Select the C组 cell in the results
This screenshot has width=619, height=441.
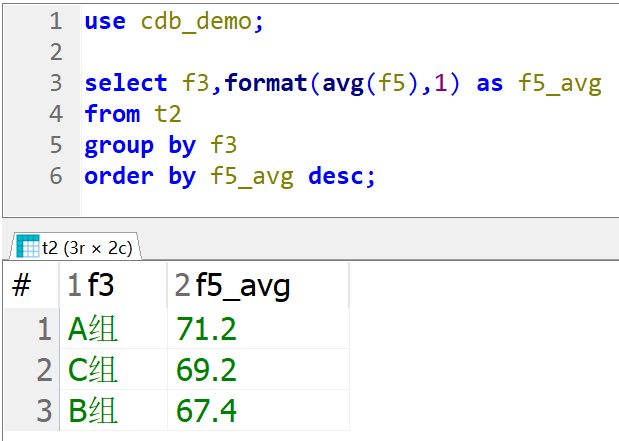coord(92,370)
